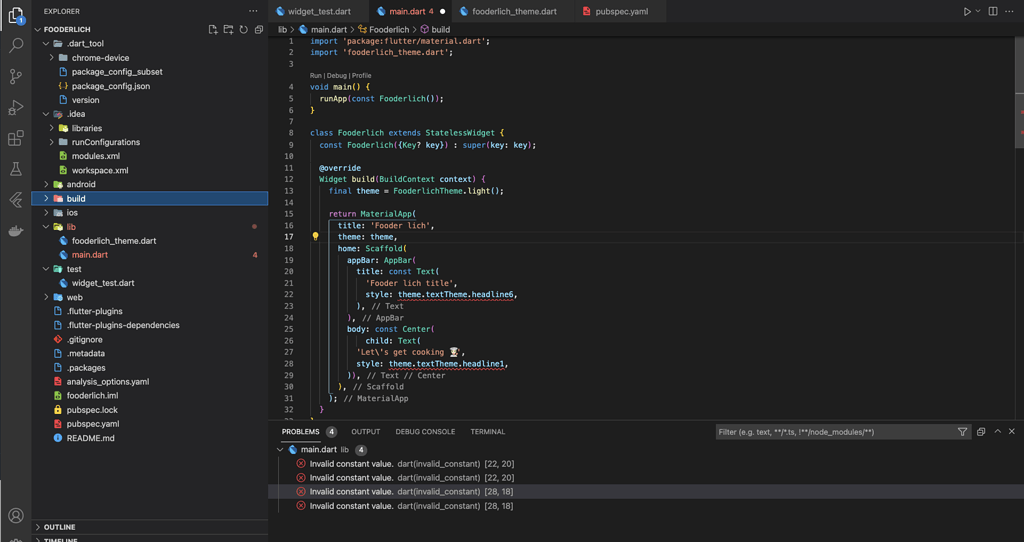Viewport: 1024px width, 542px height.
Task: Click main.dart in the breadcrumb
Action: (x=329, y=29)
